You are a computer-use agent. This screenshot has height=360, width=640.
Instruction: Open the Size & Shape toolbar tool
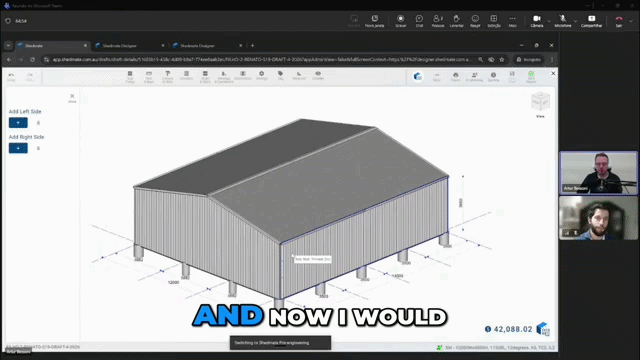click(130, 77)
